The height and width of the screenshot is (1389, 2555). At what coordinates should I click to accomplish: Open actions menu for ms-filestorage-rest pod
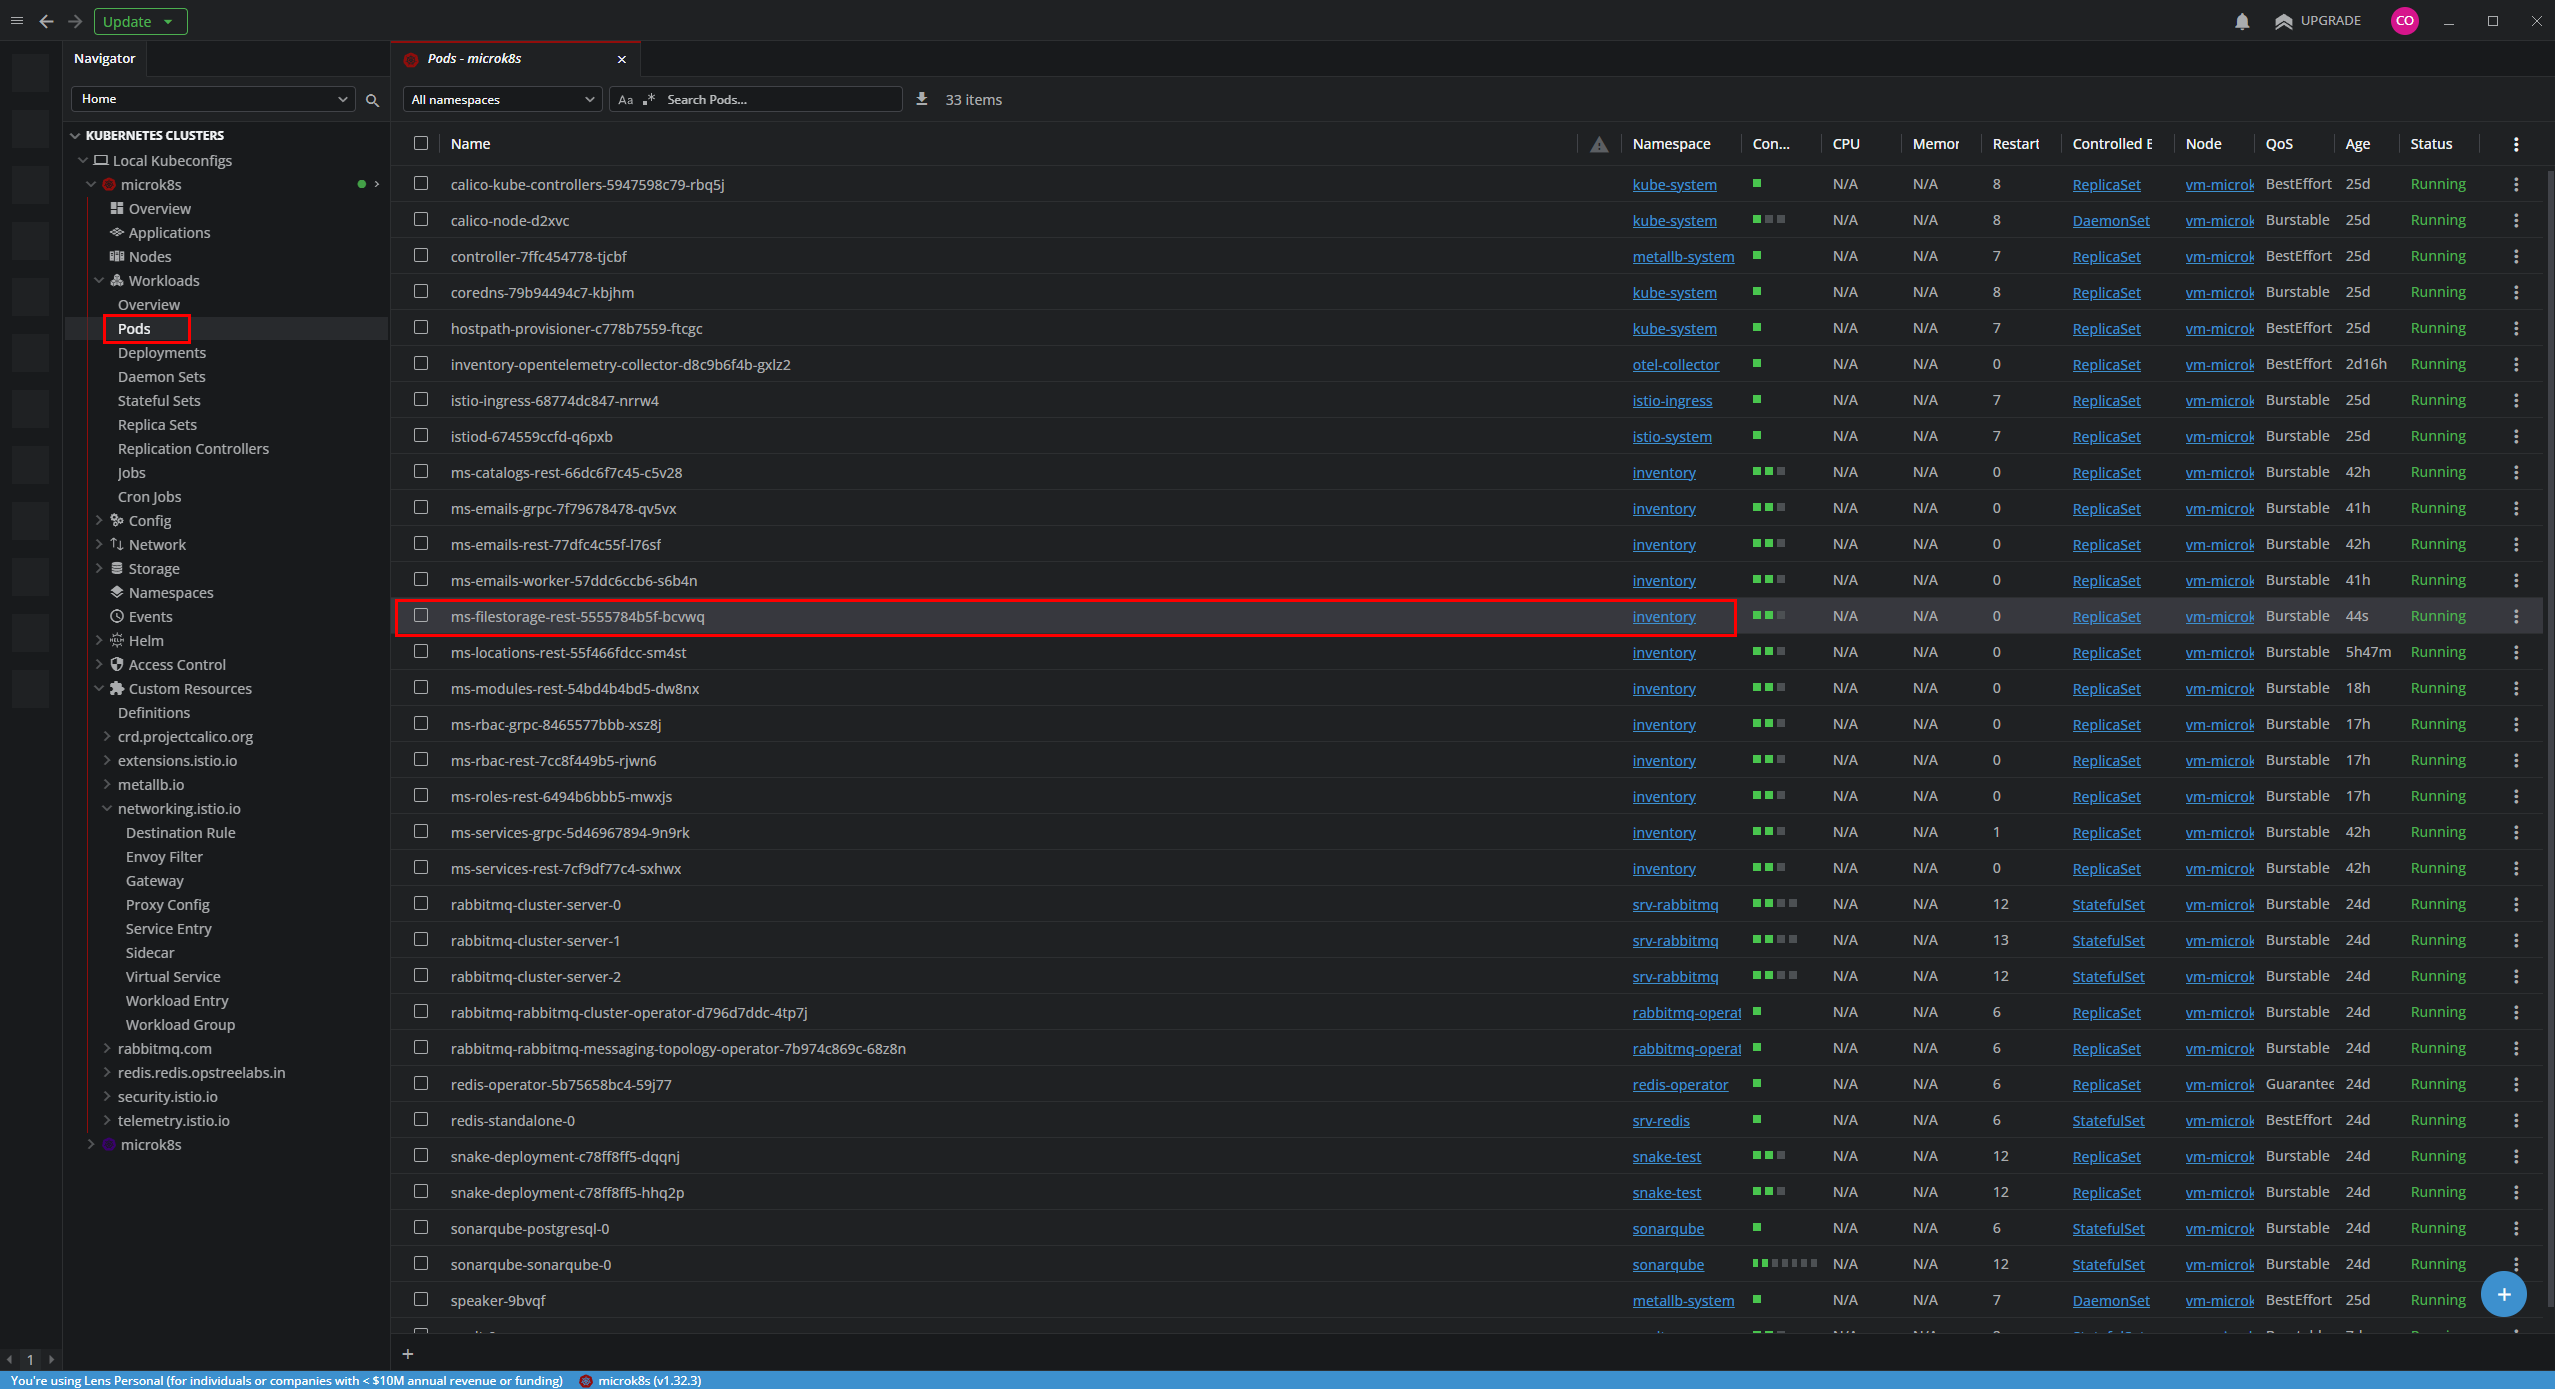[2516, 616]
